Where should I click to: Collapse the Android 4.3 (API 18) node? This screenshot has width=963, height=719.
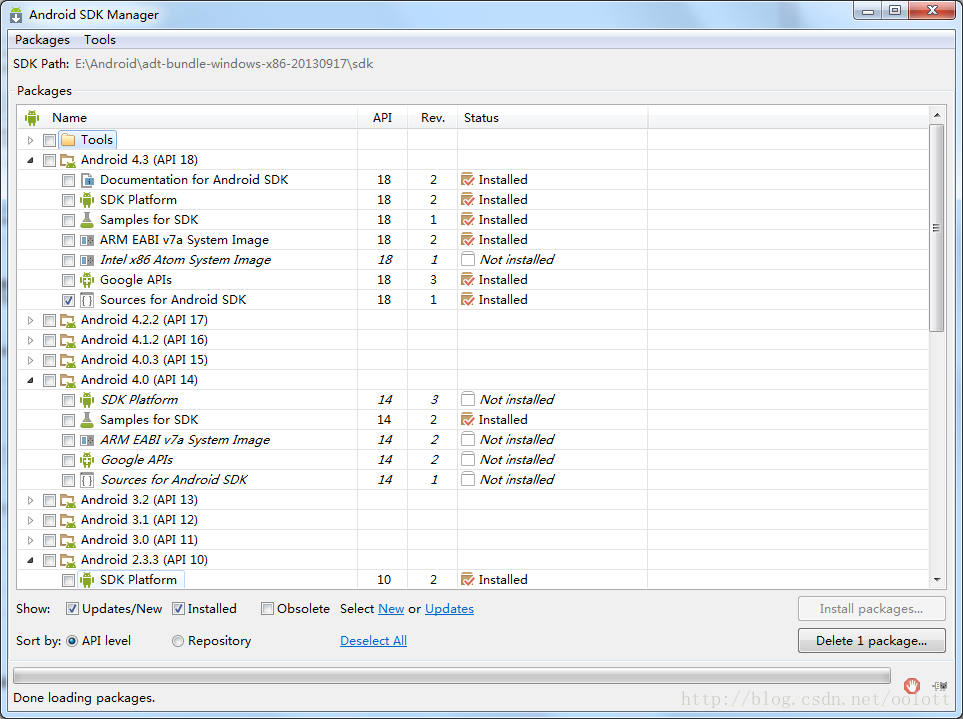pyautogui.click(x=30, y=160)
